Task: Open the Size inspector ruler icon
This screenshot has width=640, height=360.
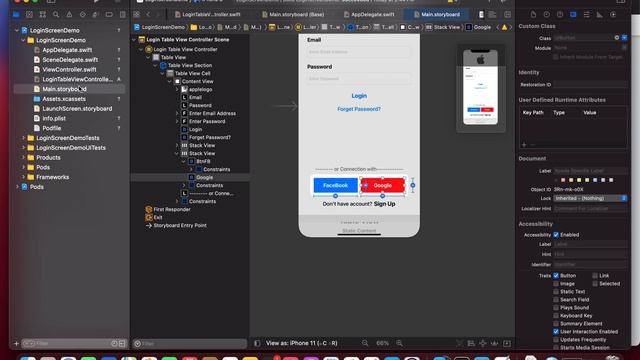Action: point(600,14)
